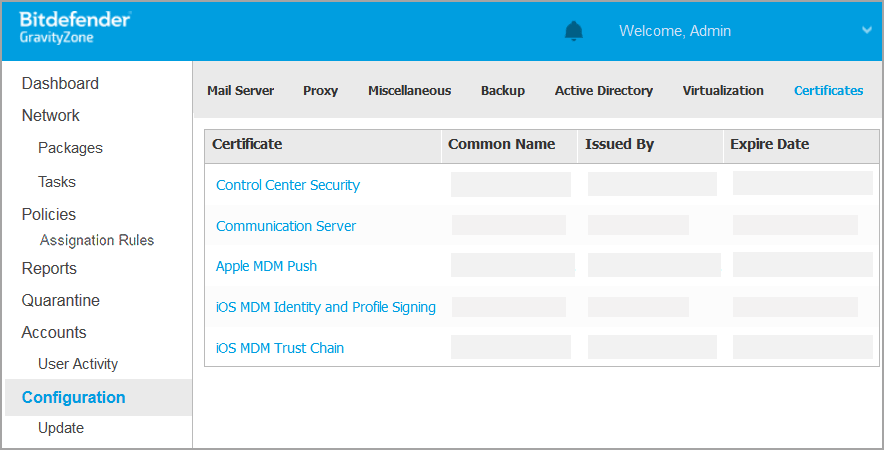Open the Communication Server certificate link
This screenshot has width=884, height=450.
(286, 226)
